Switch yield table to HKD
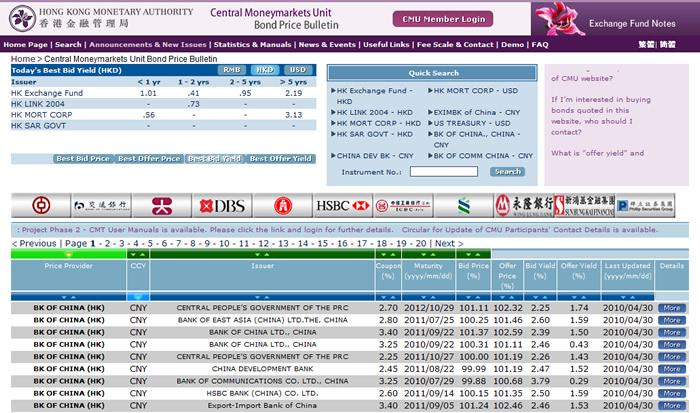Image resolution: width=700 pixels, height=413 pixels. [x=264, y=70]
